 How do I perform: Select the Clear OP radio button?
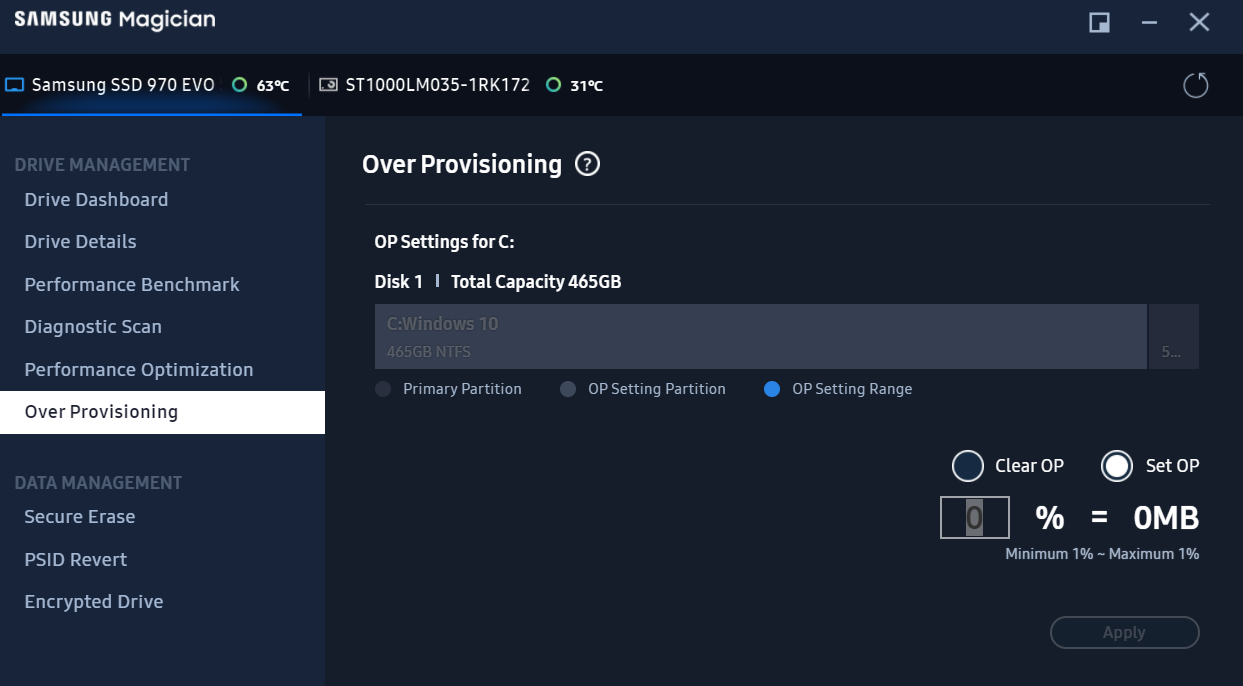click(x=968, y=466)
